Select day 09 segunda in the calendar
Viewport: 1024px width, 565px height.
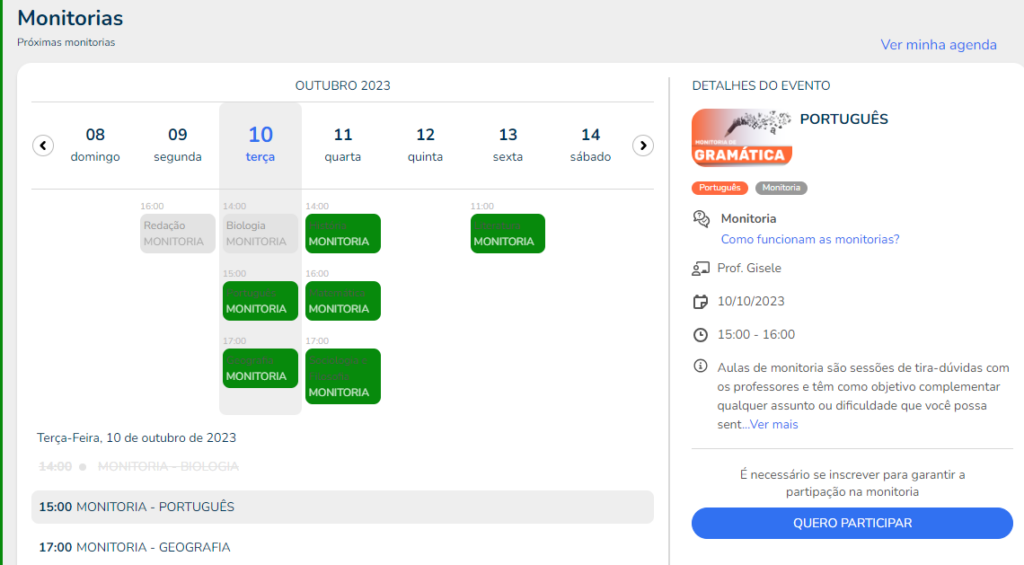click(178, 144)
